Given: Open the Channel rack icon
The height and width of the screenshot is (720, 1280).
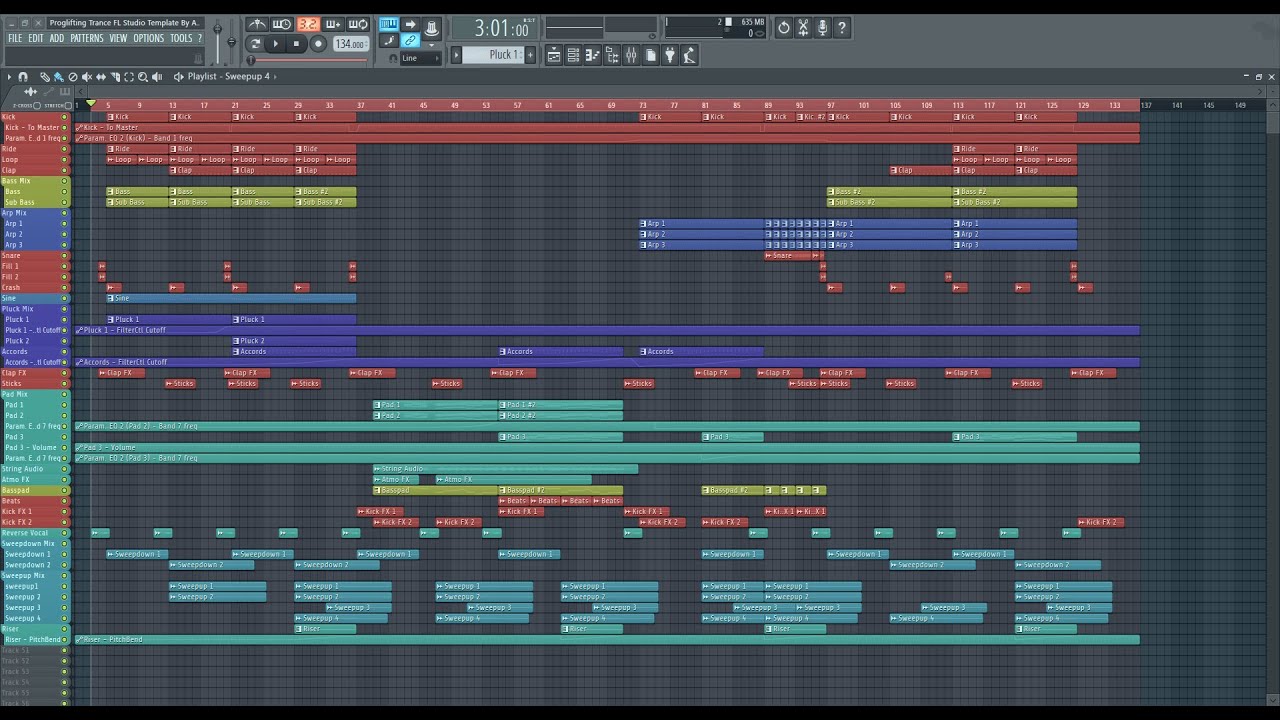Looking at the screenshot, I should tap(573, 55).
